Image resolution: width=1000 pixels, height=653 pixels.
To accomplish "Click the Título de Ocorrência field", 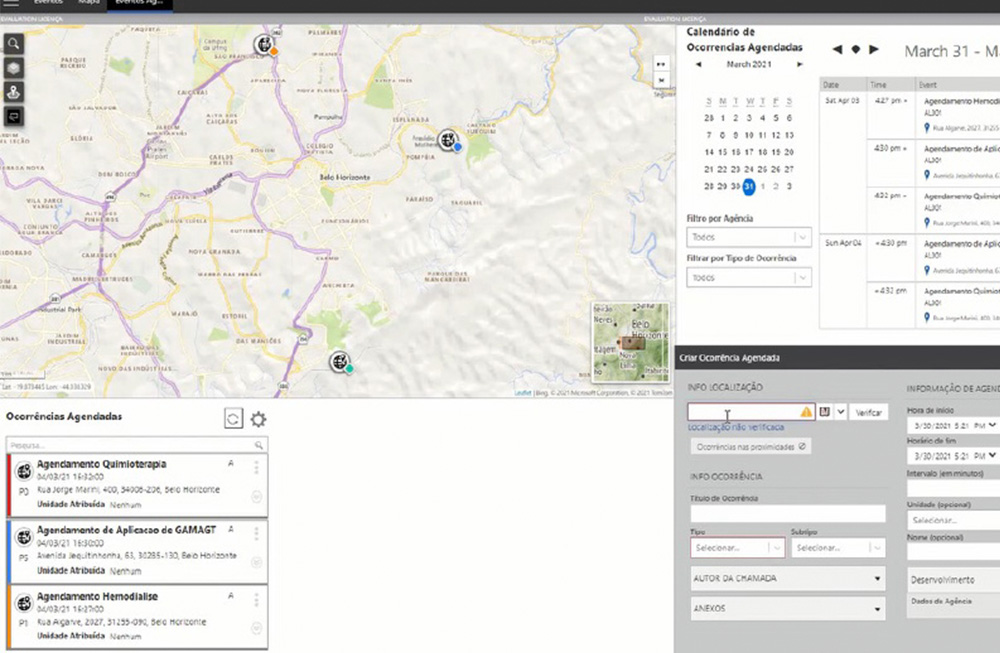I will coord(787,514).
